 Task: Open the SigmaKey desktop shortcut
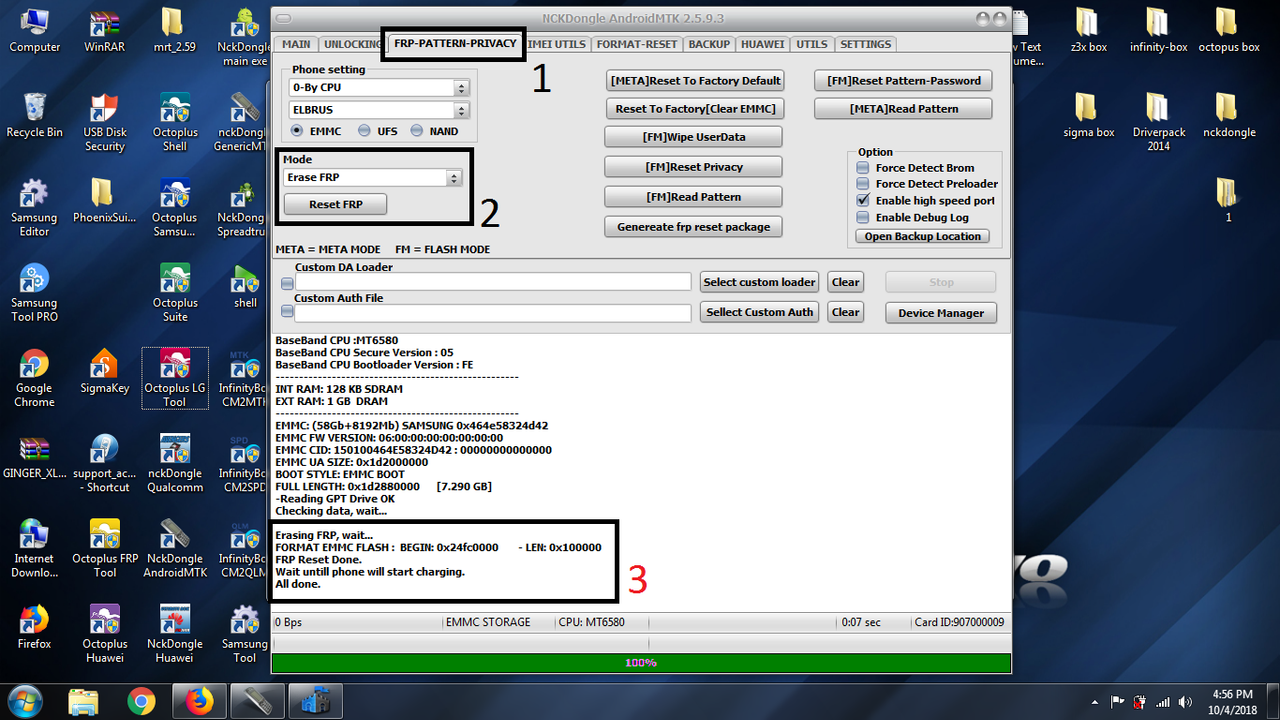(104, 371)
